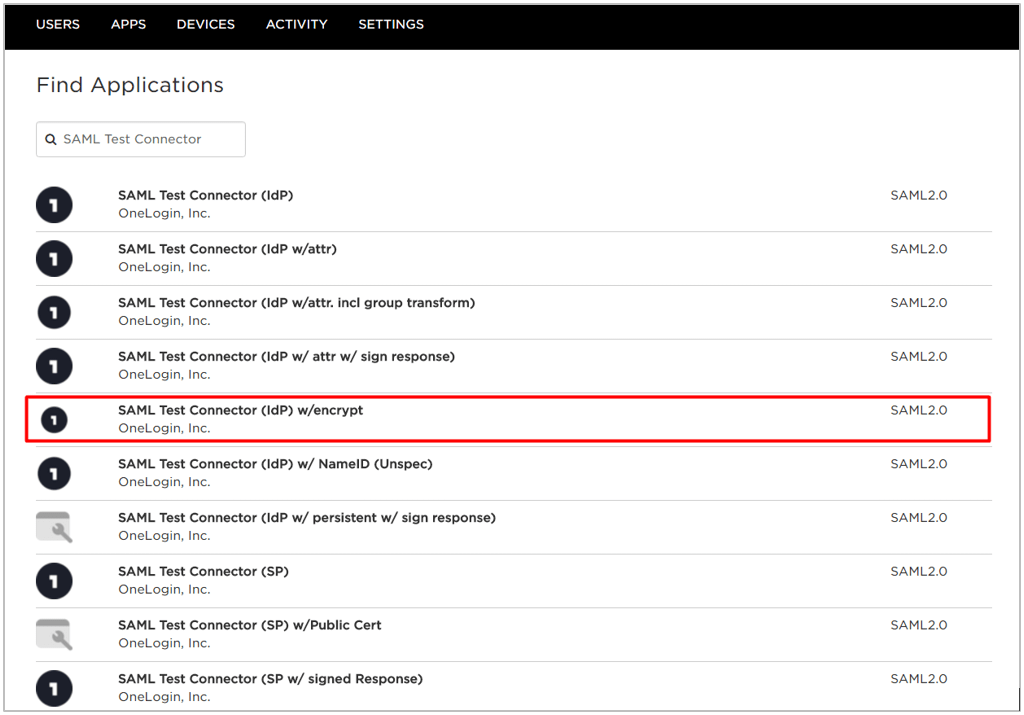
Task: Click the badge icon for SAML Test Connector (IdP w/attr)
Action: click(54, 258)
